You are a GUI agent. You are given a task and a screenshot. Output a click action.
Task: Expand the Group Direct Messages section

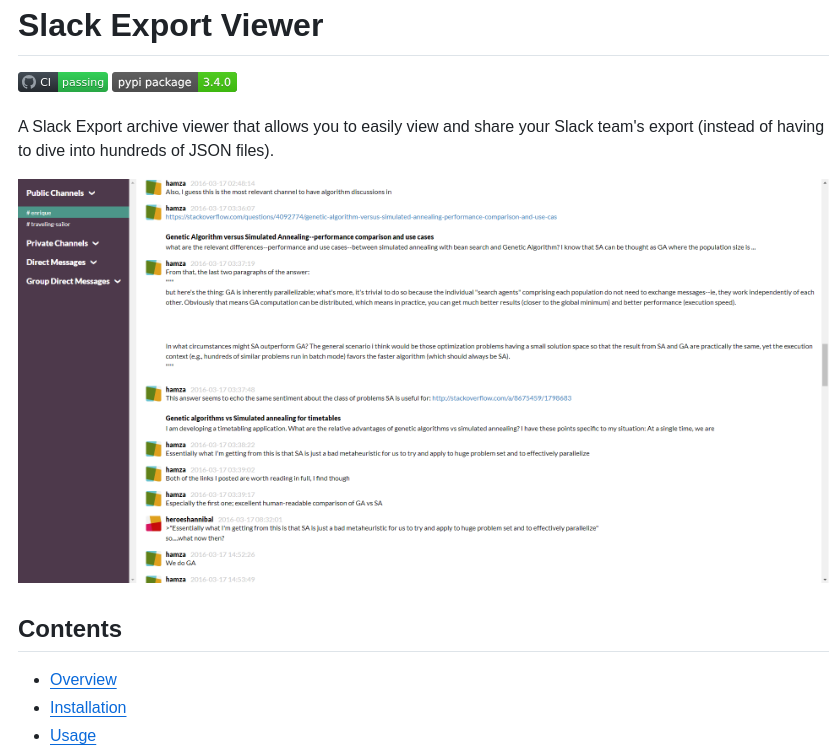click(117, 281)
